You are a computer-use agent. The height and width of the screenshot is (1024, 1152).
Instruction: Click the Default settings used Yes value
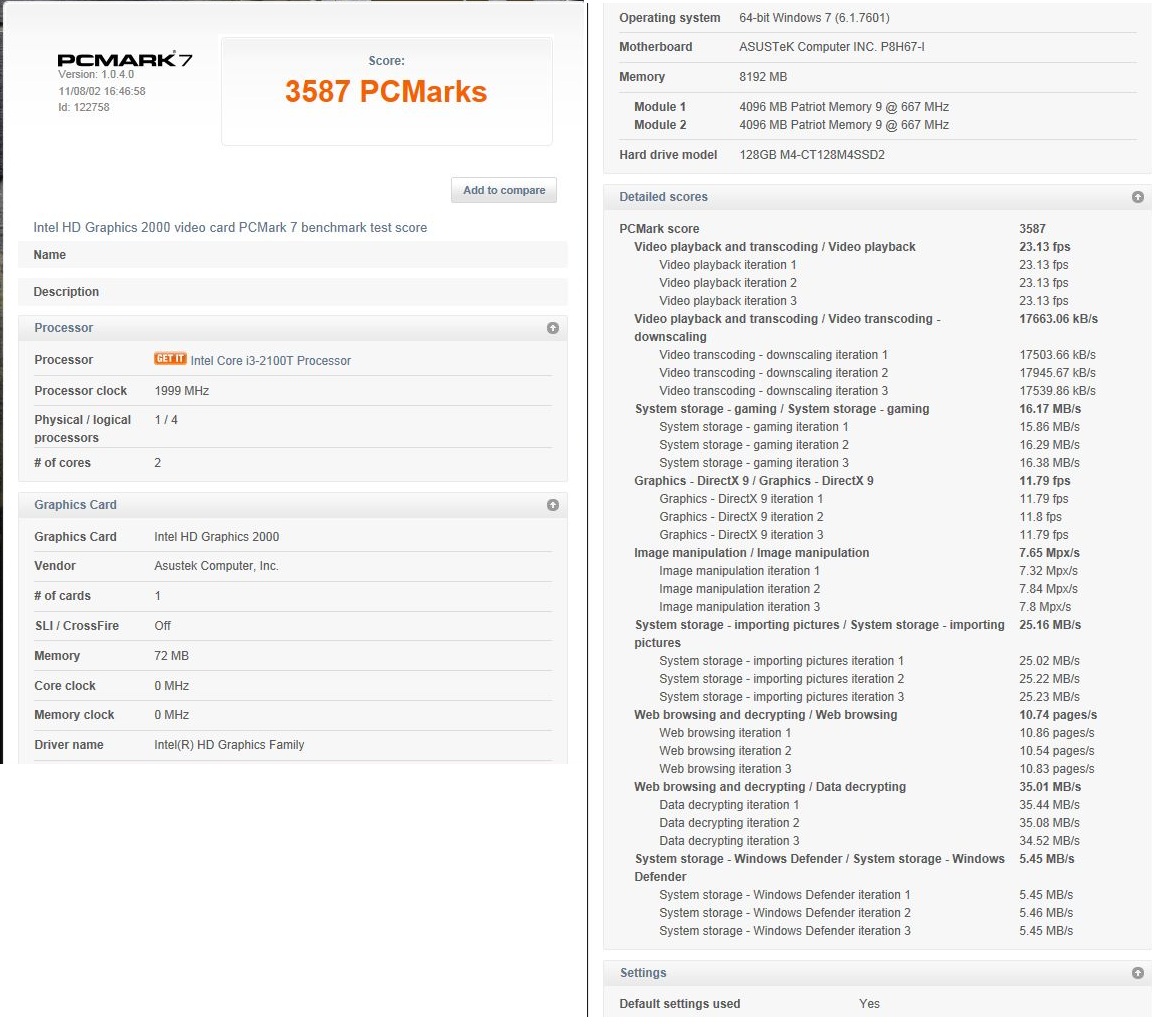tap(869, 1003)
